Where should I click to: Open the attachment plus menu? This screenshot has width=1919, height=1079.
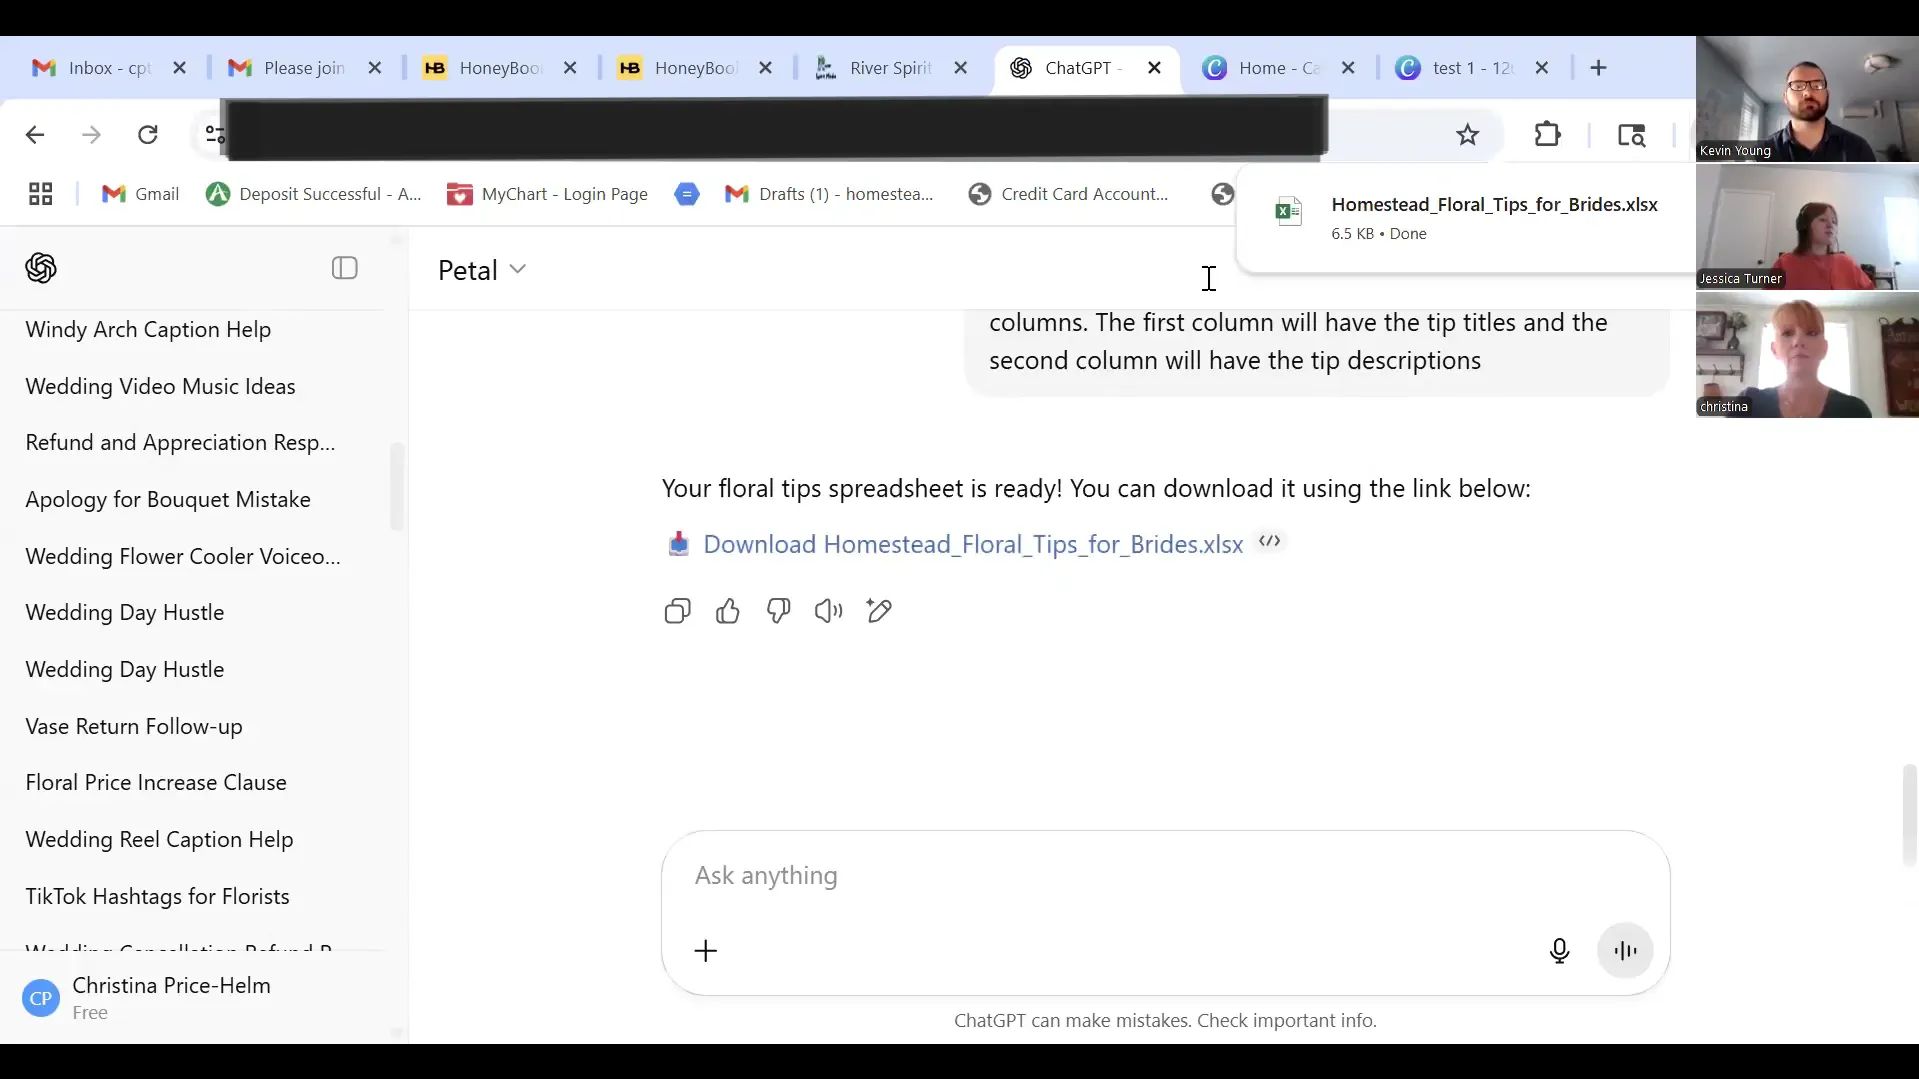[706, 951]
